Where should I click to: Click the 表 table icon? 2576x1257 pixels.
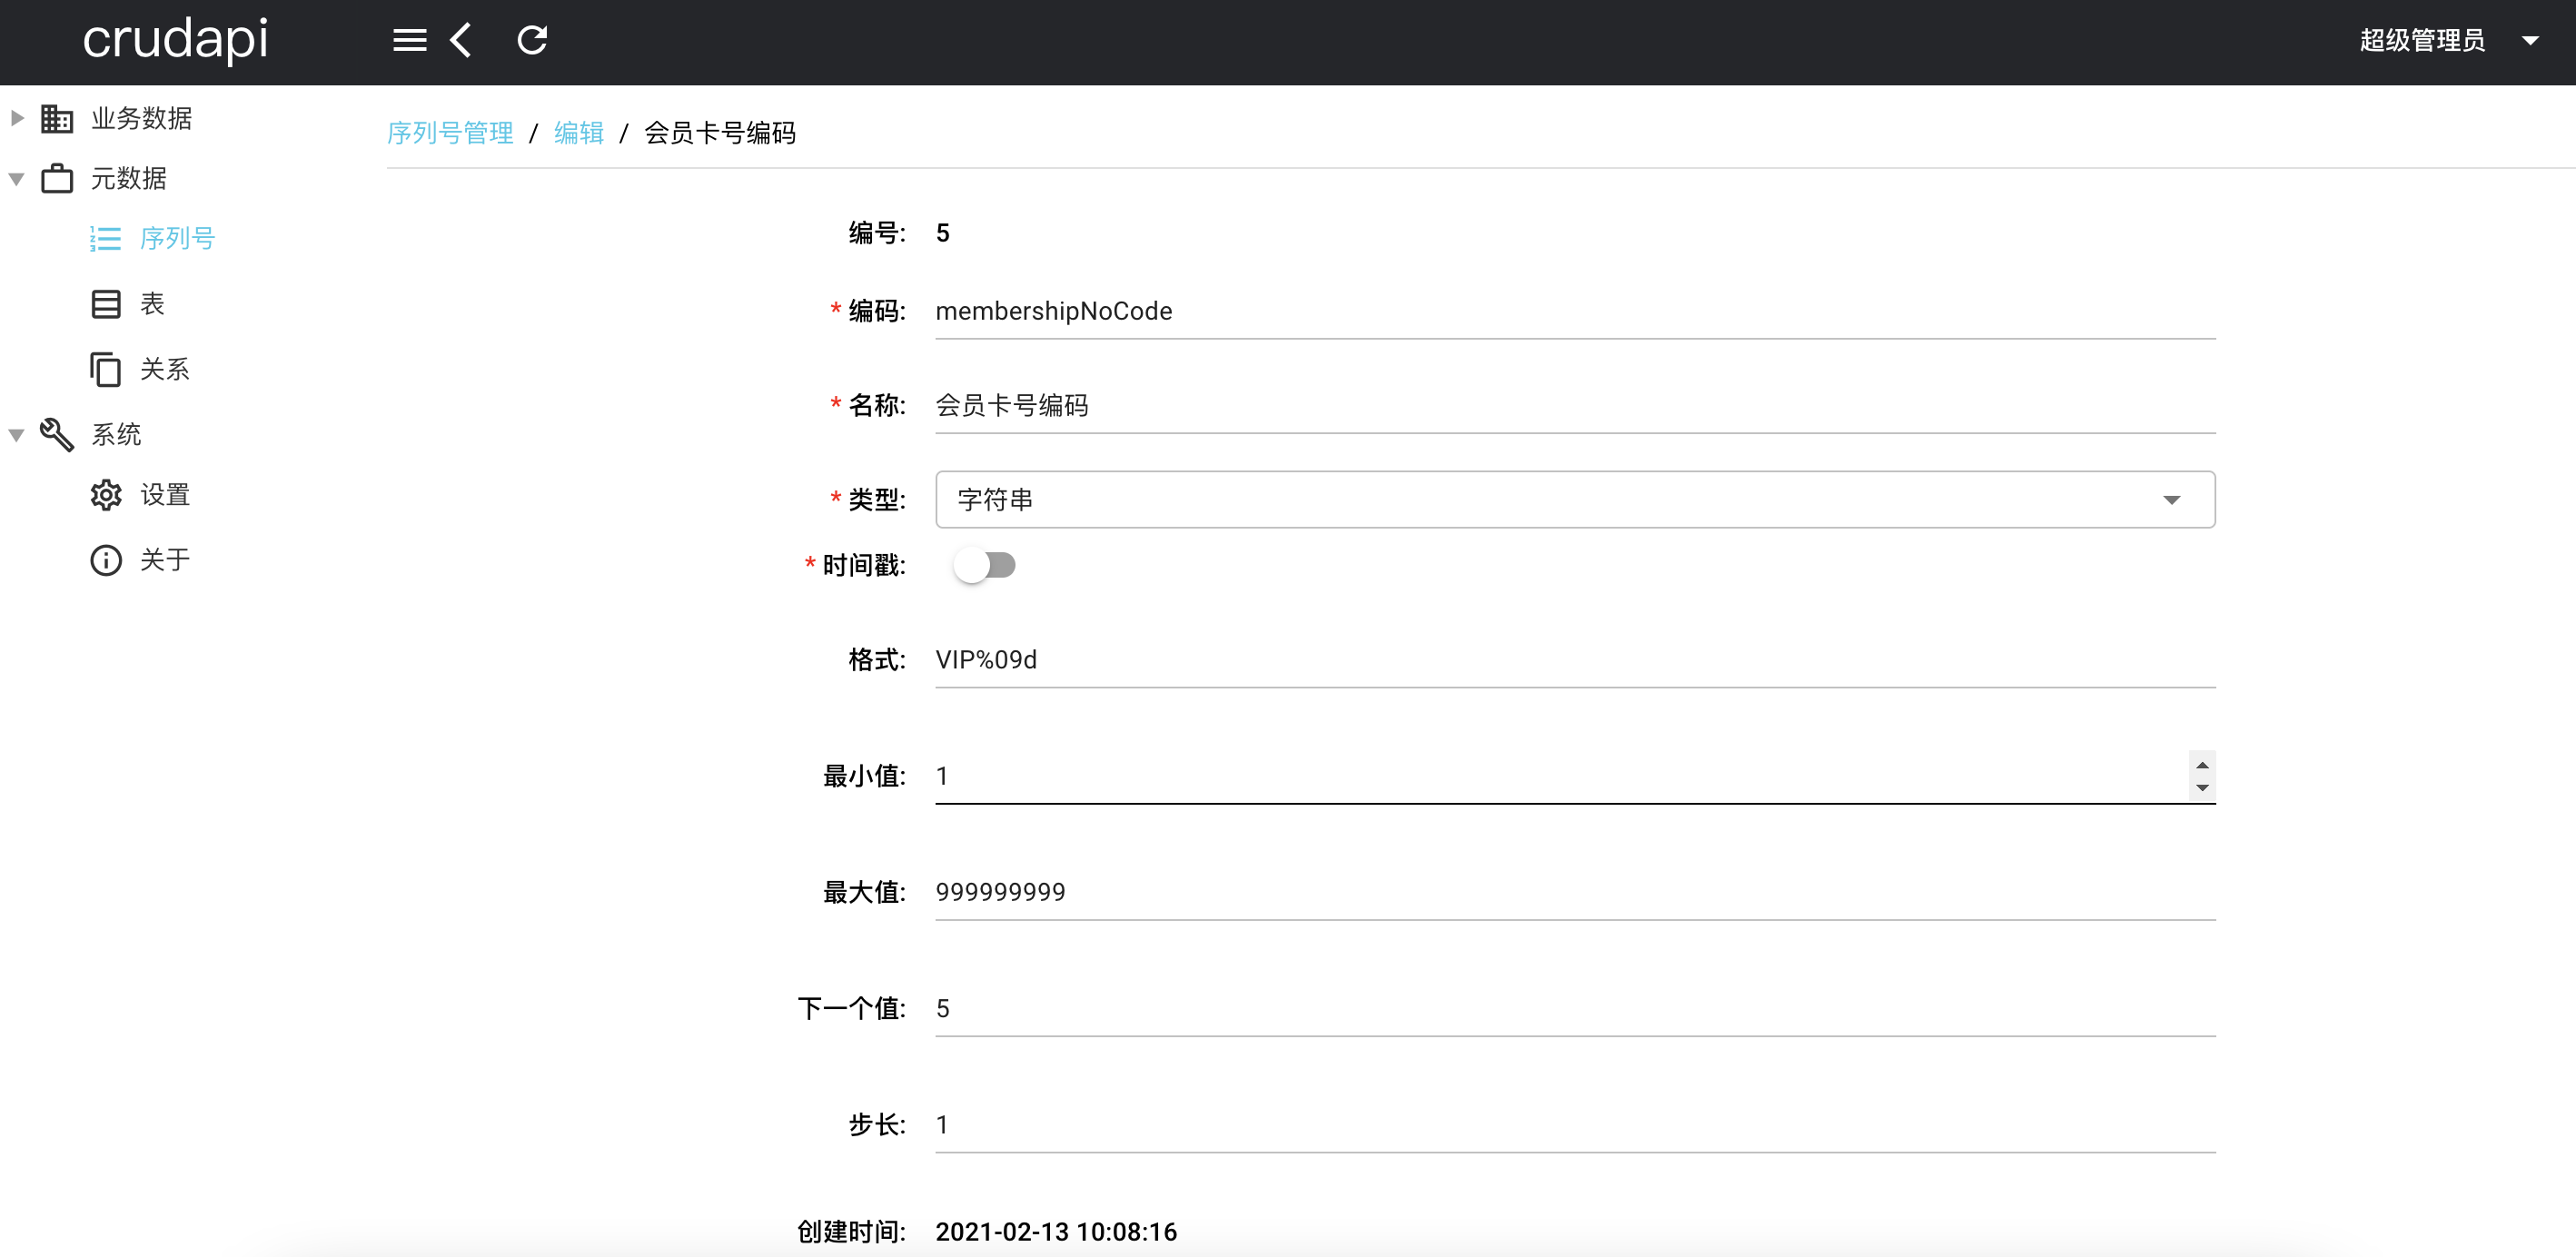coord(105,304)
